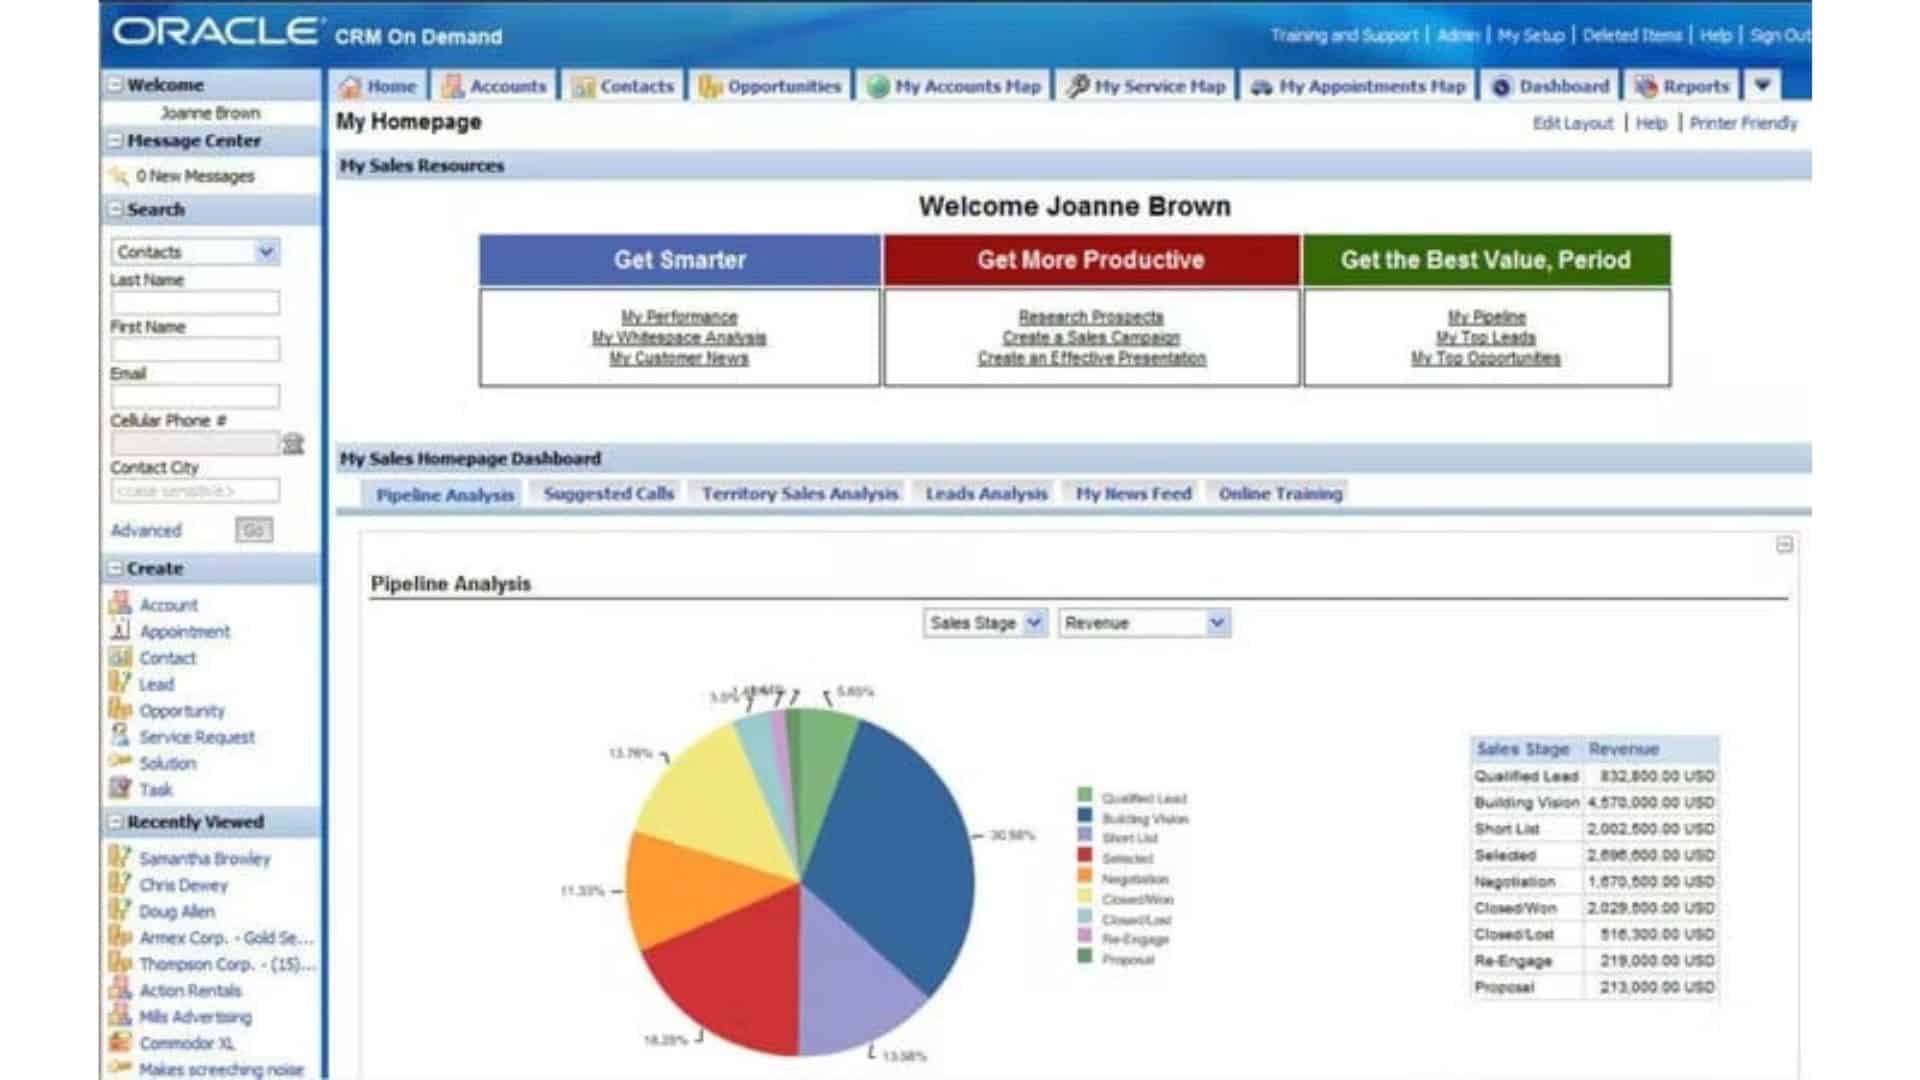Open the Contacts search type dropdown
The height and width of the screenshot is (1080, 1920).
coord(195,252)
